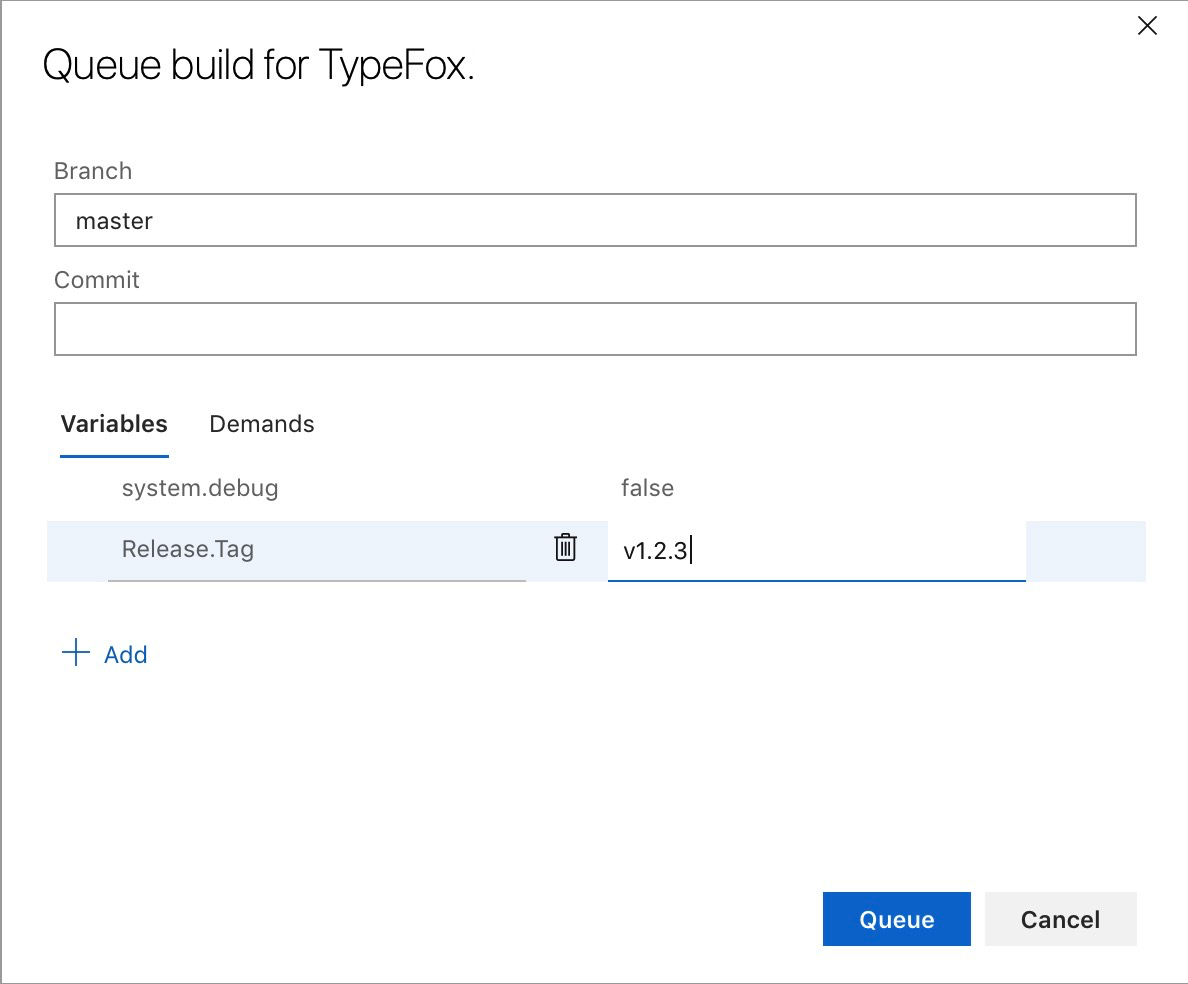
Task: Click the Queue button
Action: 896,919
